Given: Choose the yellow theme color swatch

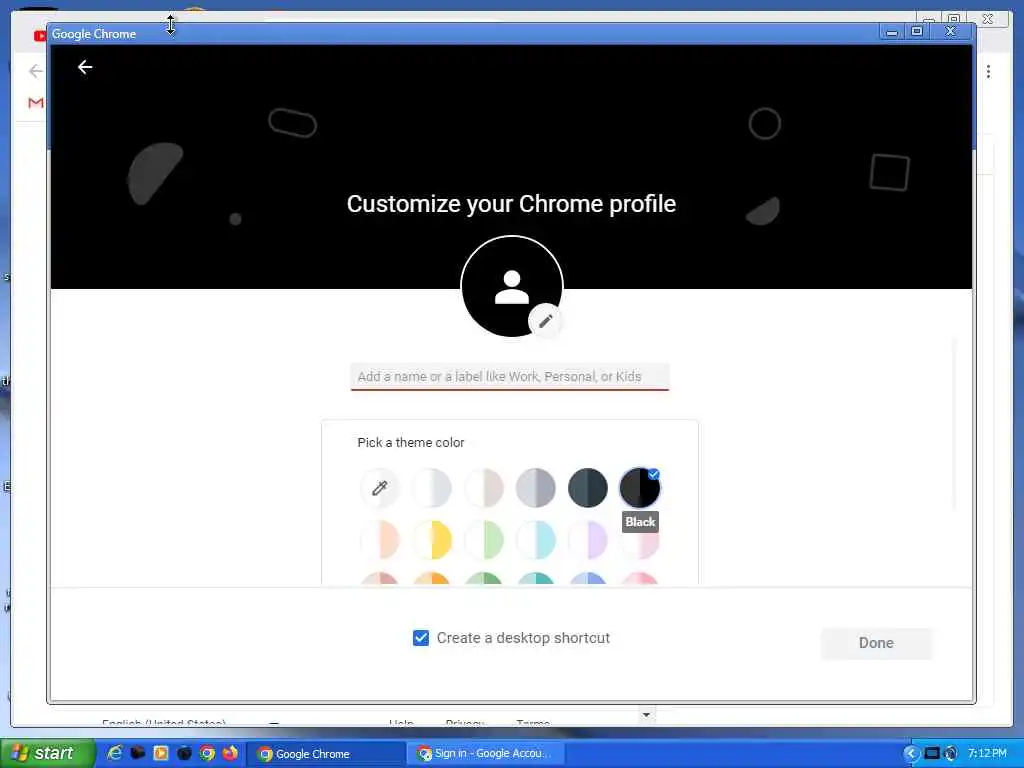Looking at the screenshot, I should (432, 540).
